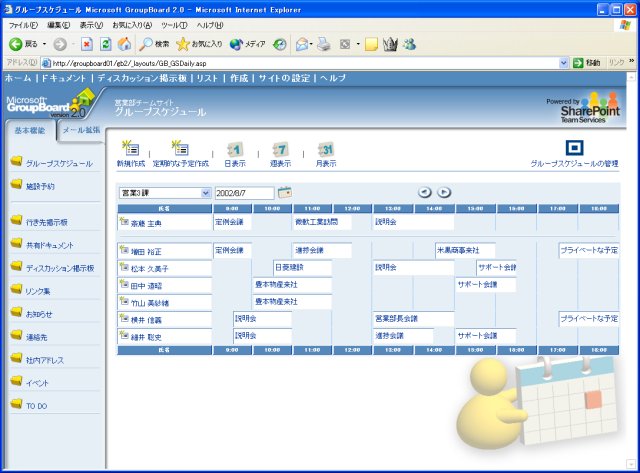This screenshot has height=473, width=640.
Task: Click the browser Home toolbar icon
Action: point(124,44)
